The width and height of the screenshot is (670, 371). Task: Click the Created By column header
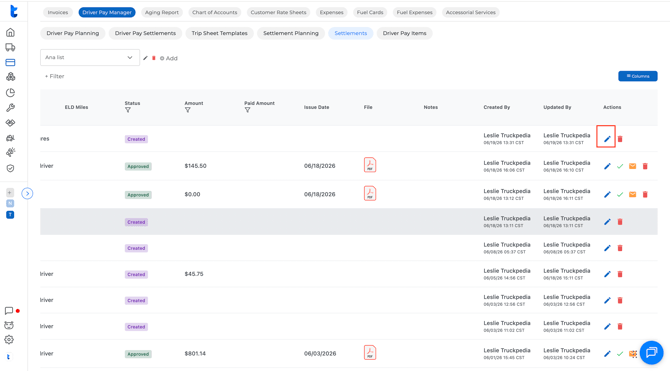coord(497,107)
